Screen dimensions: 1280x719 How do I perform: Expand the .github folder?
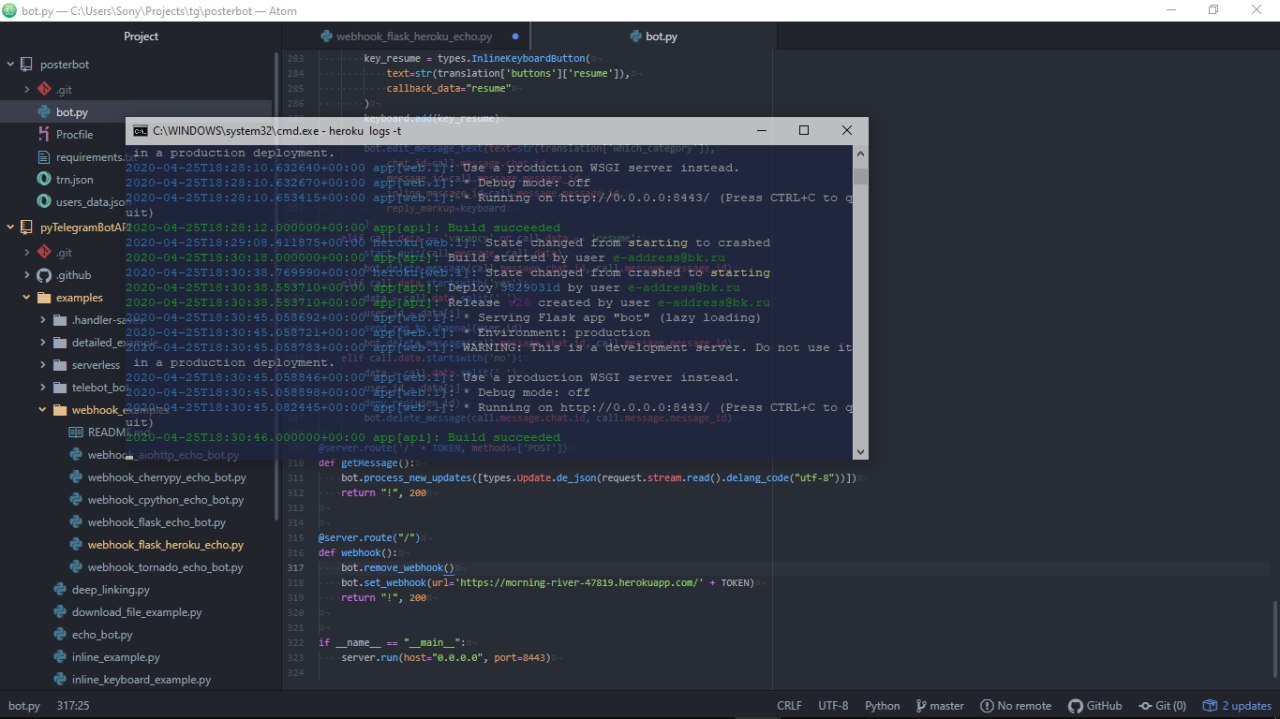pos(28,275)
